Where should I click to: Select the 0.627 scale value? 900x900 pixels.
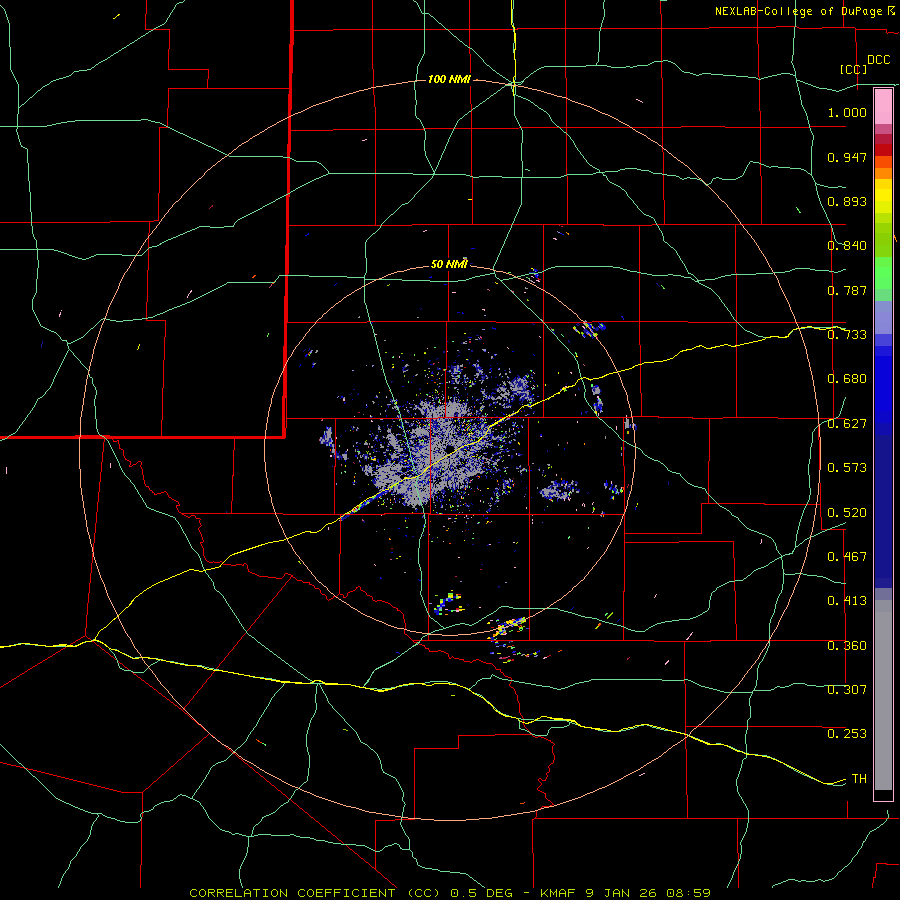(847, 424)
